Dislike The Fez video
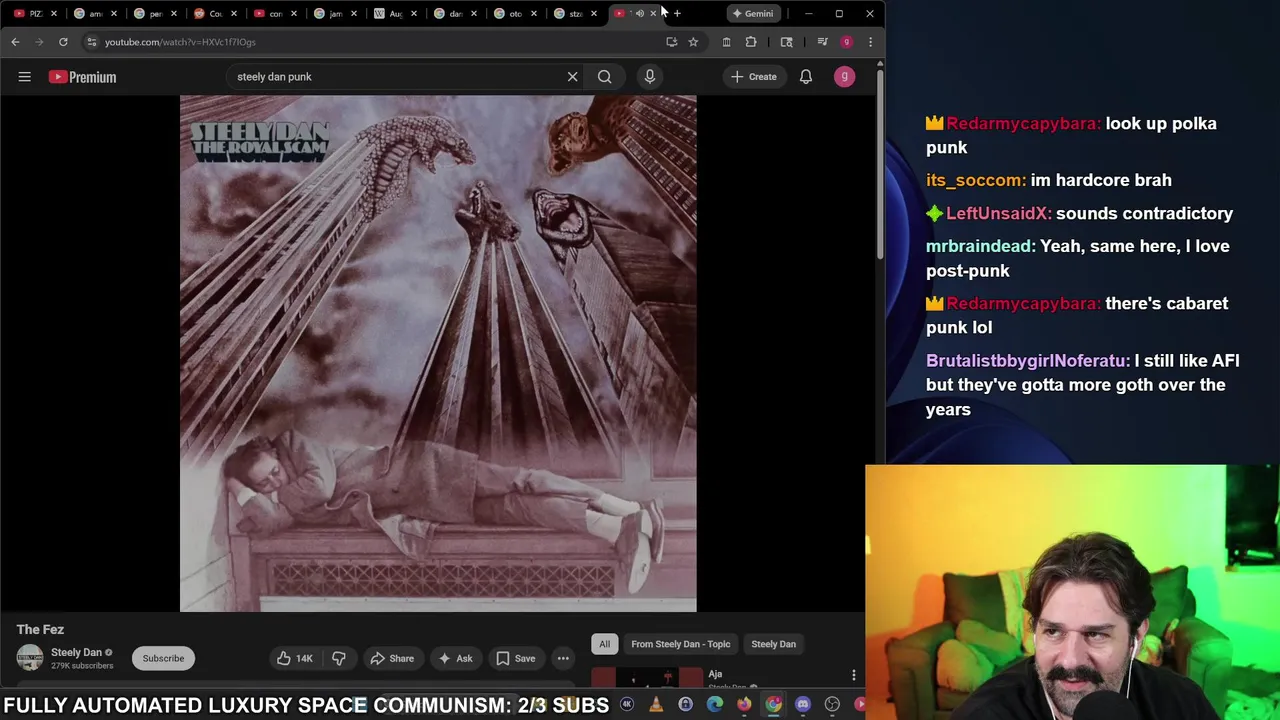The height and width of the screenshot is (720, 1280). point(339,658)
